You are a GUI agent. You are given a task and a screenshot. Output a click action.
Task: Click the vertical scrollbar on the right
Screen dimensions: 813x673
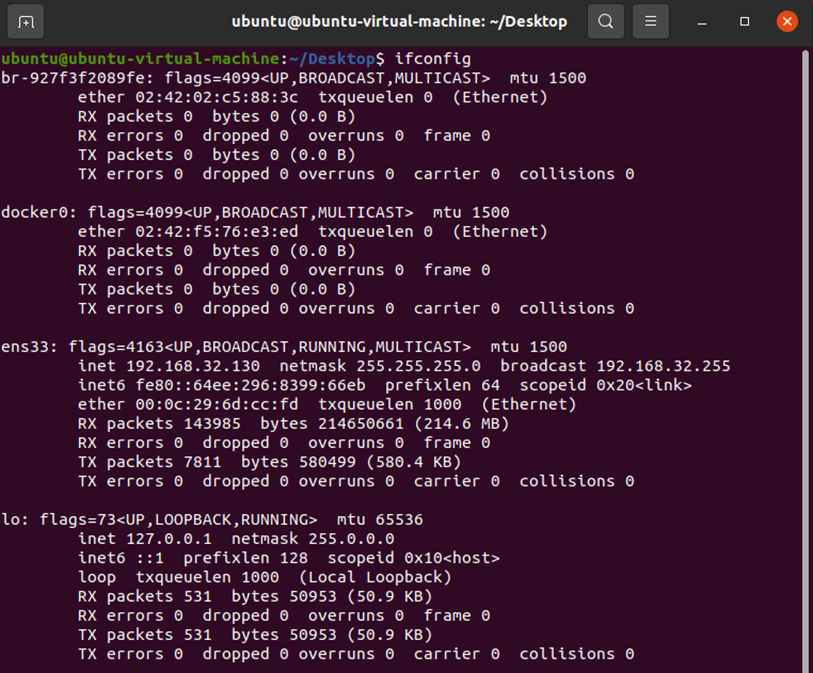805,300
